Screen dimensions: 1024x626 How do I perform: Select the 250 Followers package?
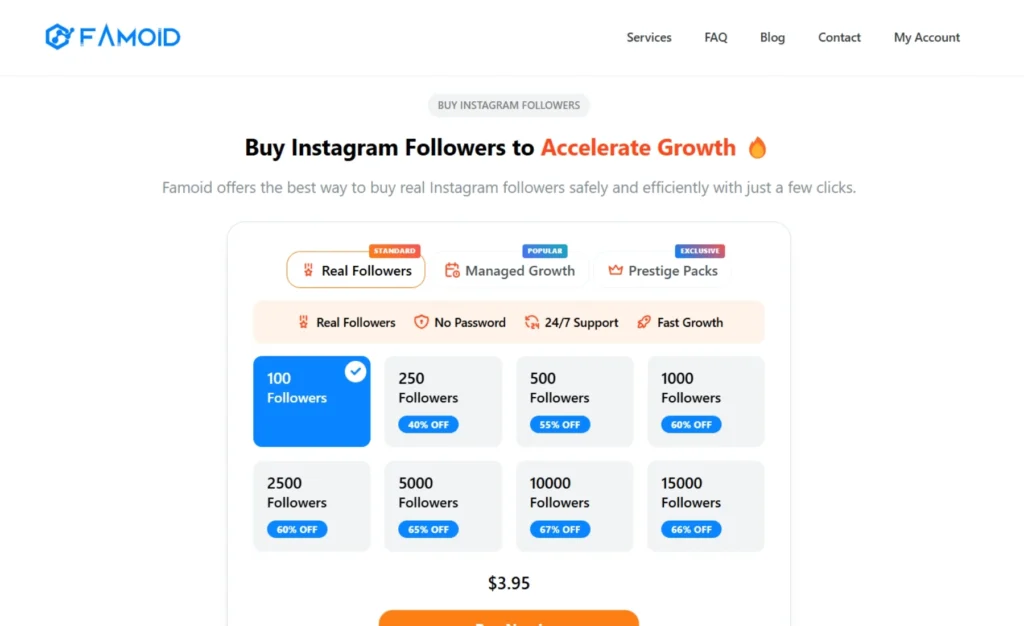pos(443,401)
